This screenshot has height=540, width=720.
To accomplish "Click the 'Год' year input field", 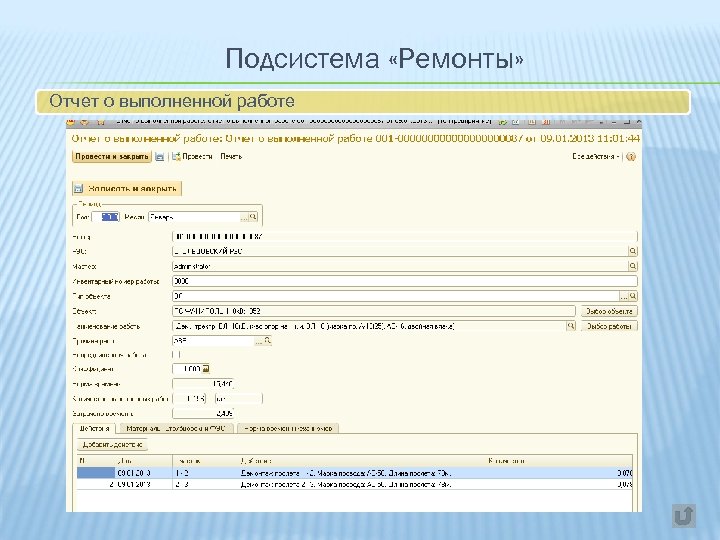I will [x=105, y=217].
